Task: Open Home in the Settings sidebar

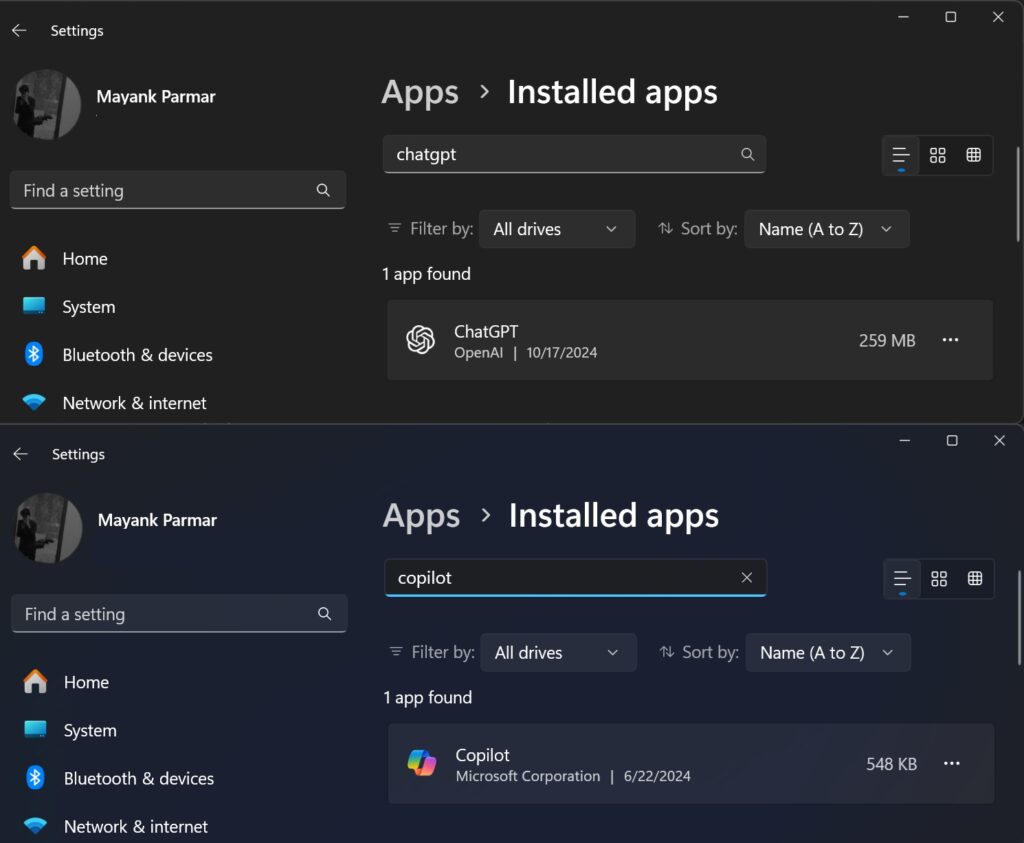Action: [x=84, y=258]
